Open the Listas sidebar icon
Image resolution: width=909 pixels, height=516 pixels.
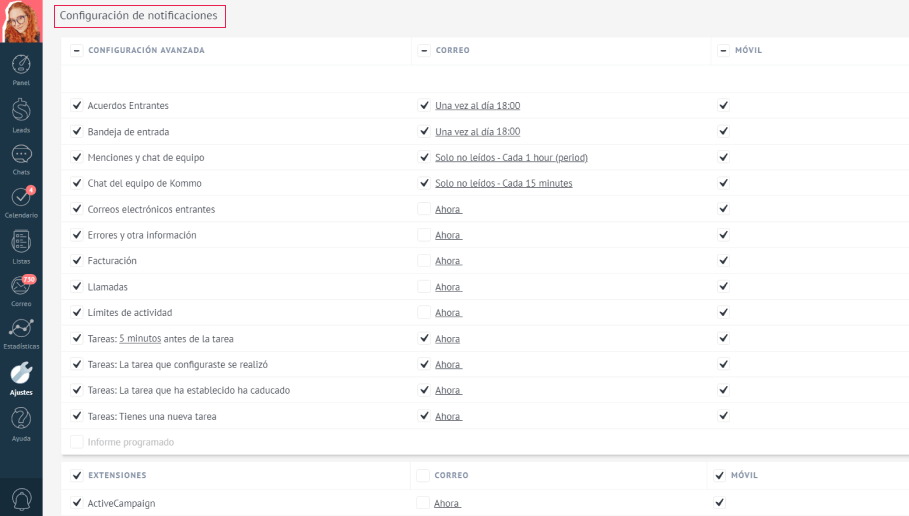pyautogui.click(x=21, y=243)
